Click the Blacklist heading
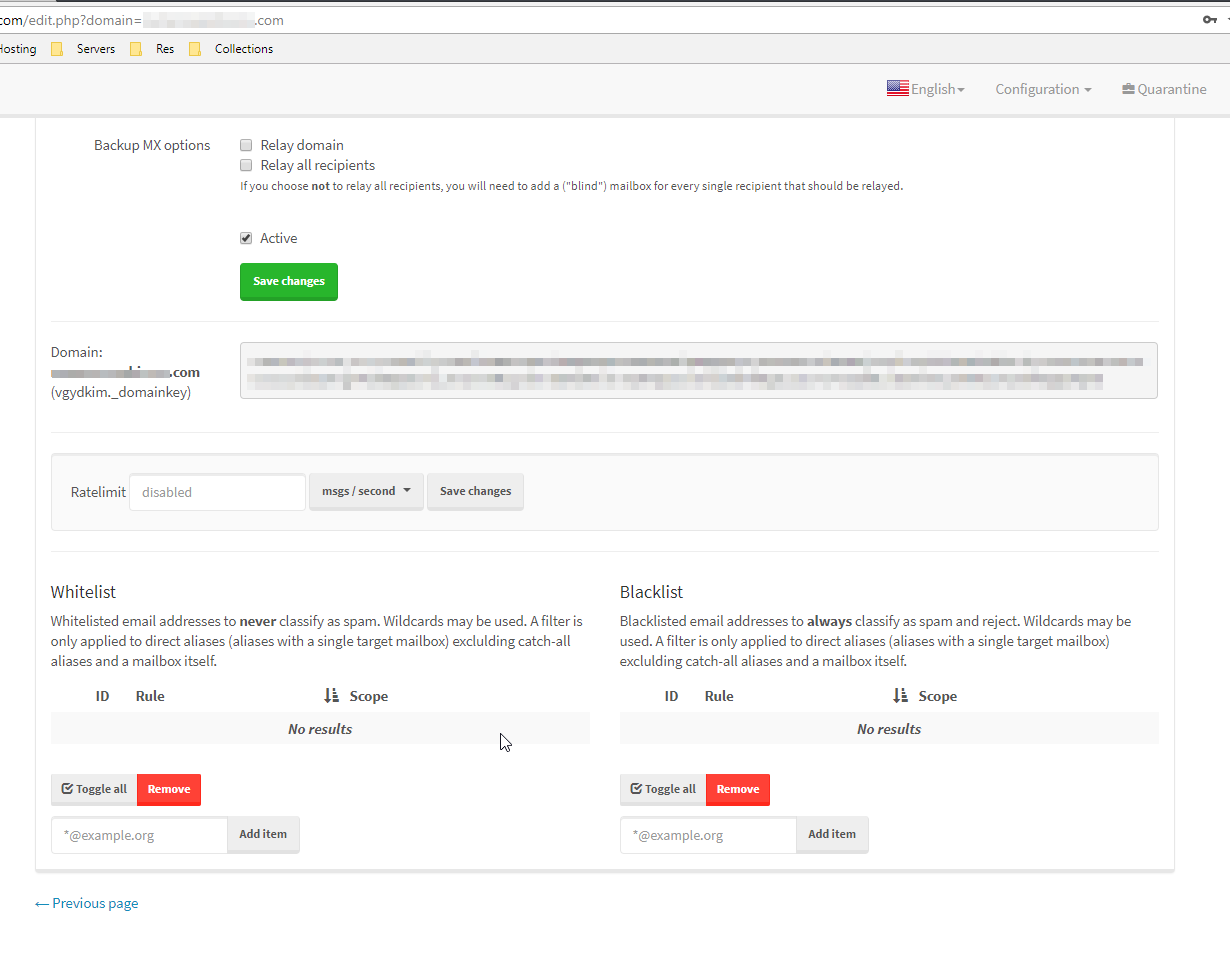Image resolution: width=1230 pixels, height=966 pixels. coord(652,592)
